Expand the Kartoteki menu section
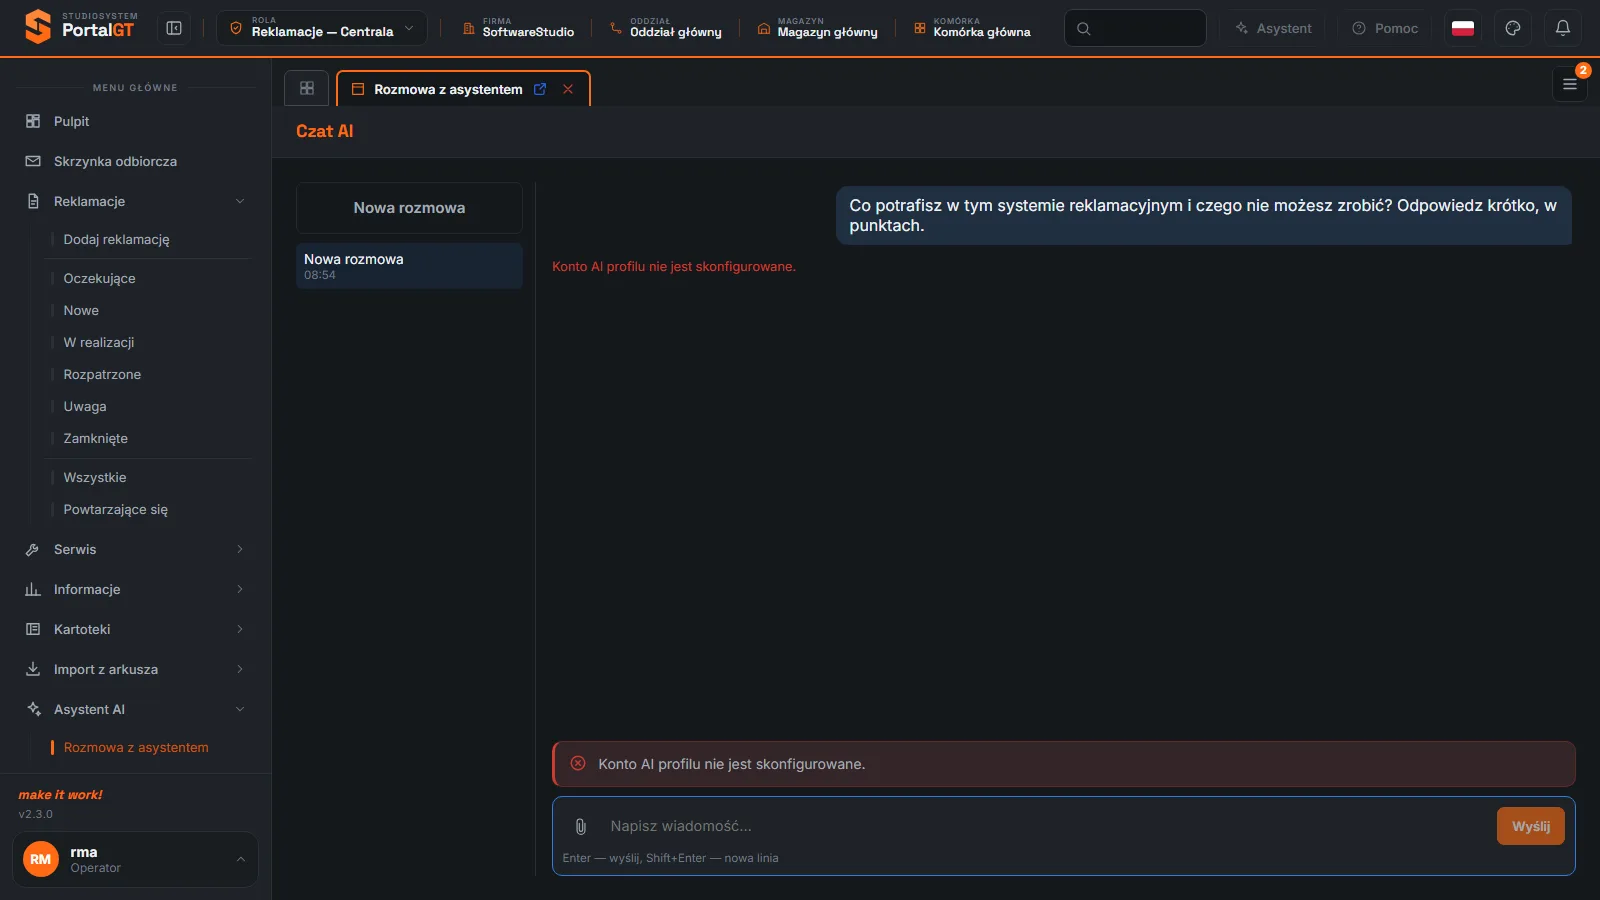This screenshot has height=900, width=1600. tap(135, 629)
